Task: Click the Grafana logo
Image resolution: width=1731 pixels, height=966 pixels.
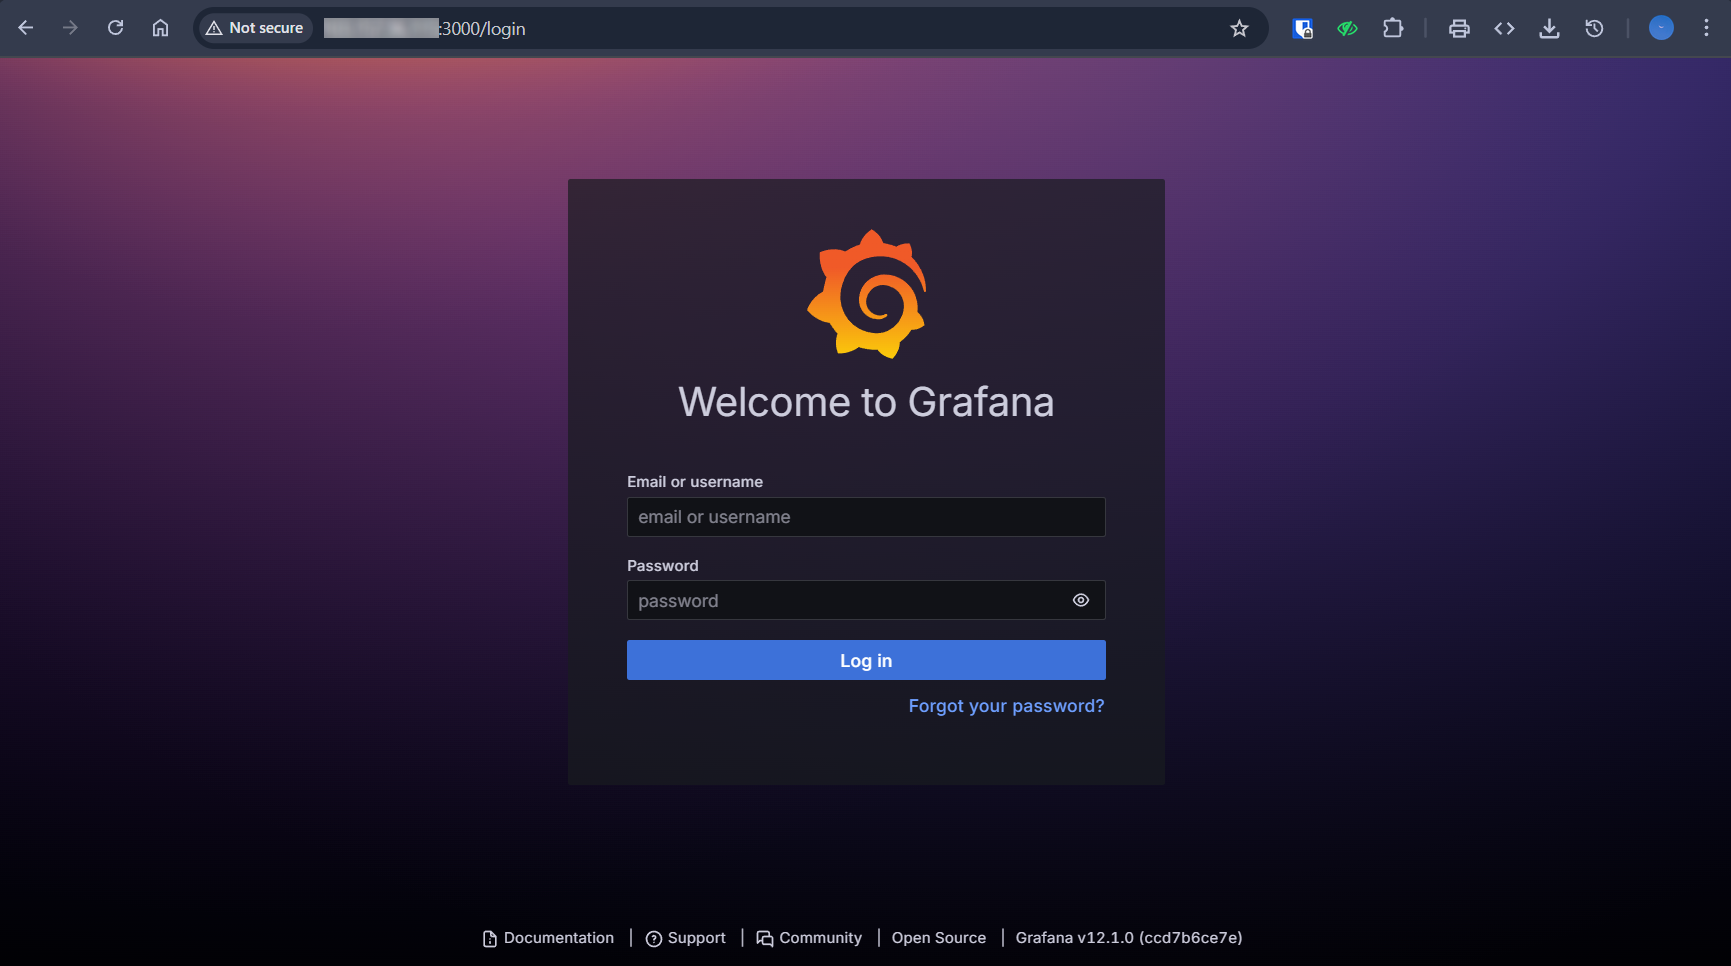Action: point(867,294)
